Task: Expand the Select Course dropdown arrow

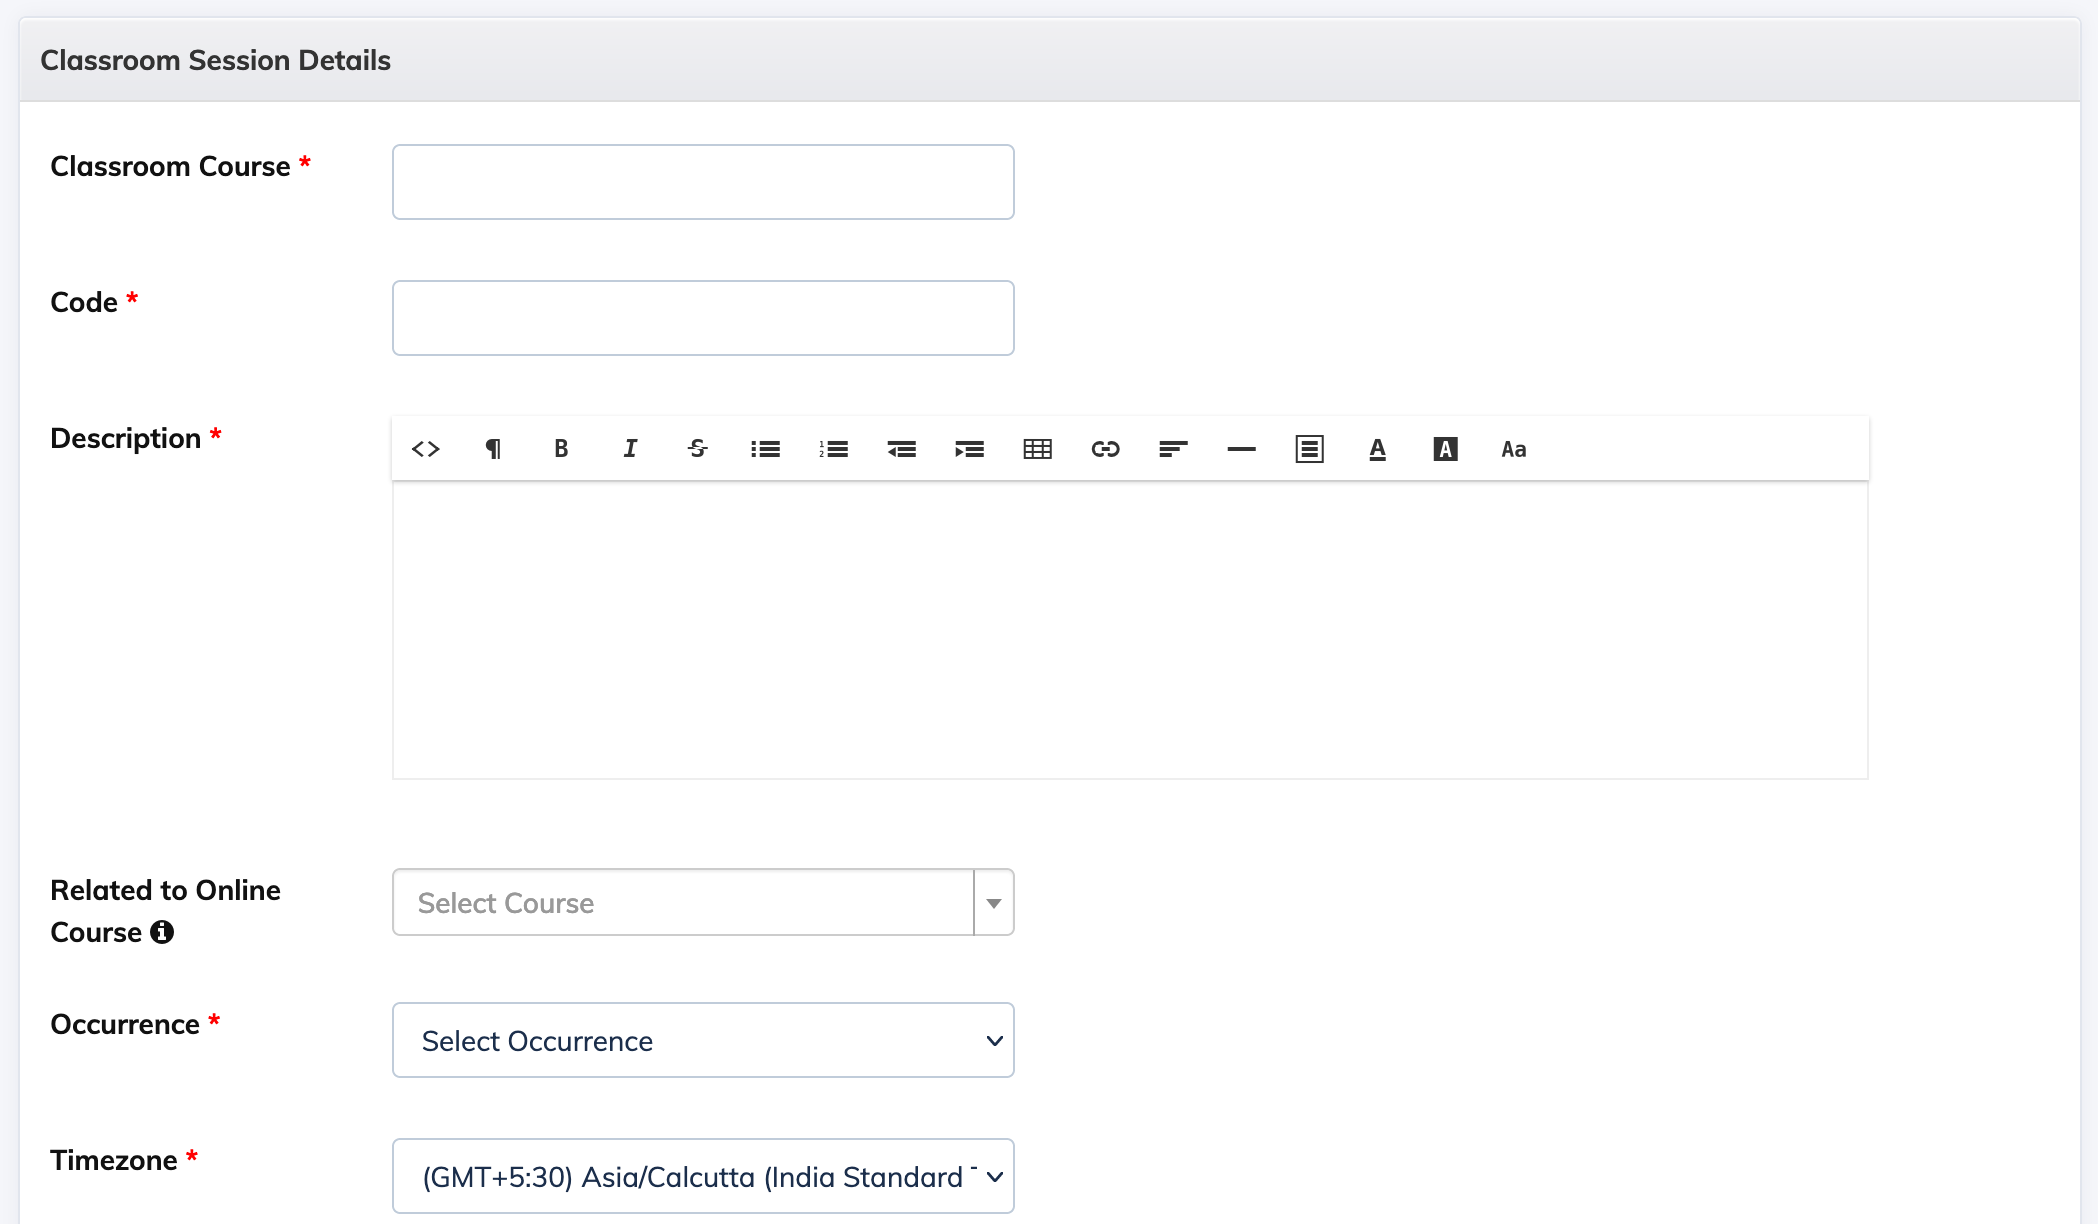Action: pyautogui.click(x=994, y=903)
